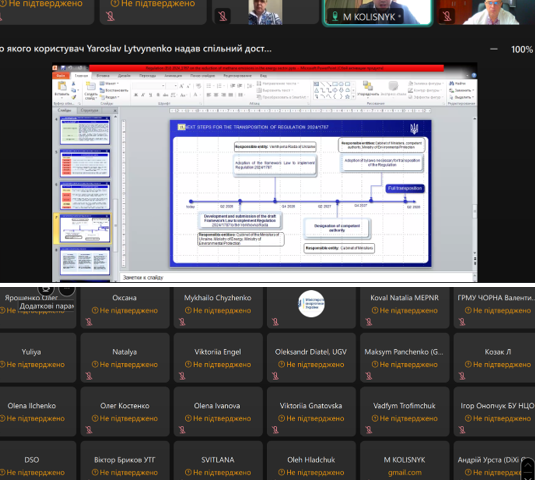Viewport: 542px width, 480px height.
Task: Click Save icon in PowerPoint quick access toolbar
Action: point(63,68)
